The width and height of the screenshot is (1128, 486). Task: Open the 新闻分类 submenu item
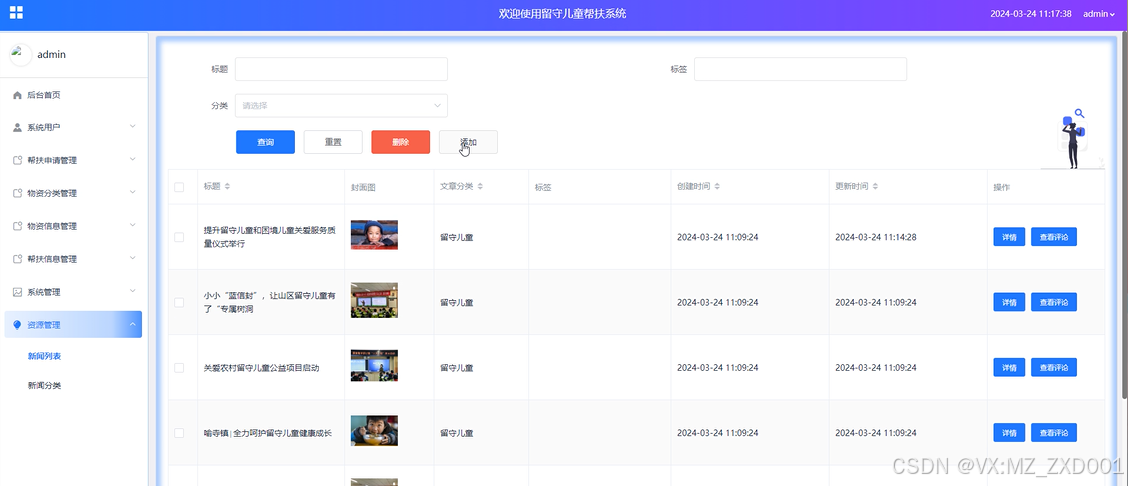pos(44,385)
